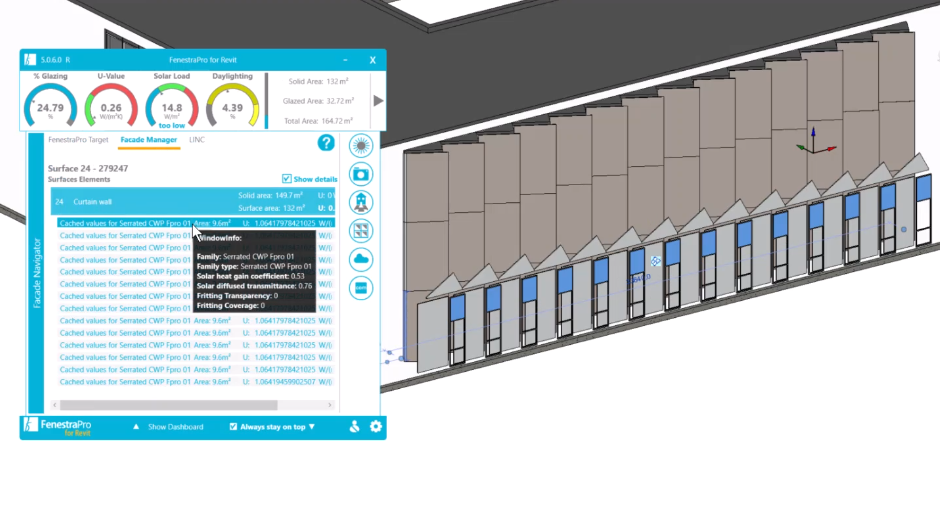Click the camera snapshot icon
Screen dimensions: 940x531
point(361,174)
